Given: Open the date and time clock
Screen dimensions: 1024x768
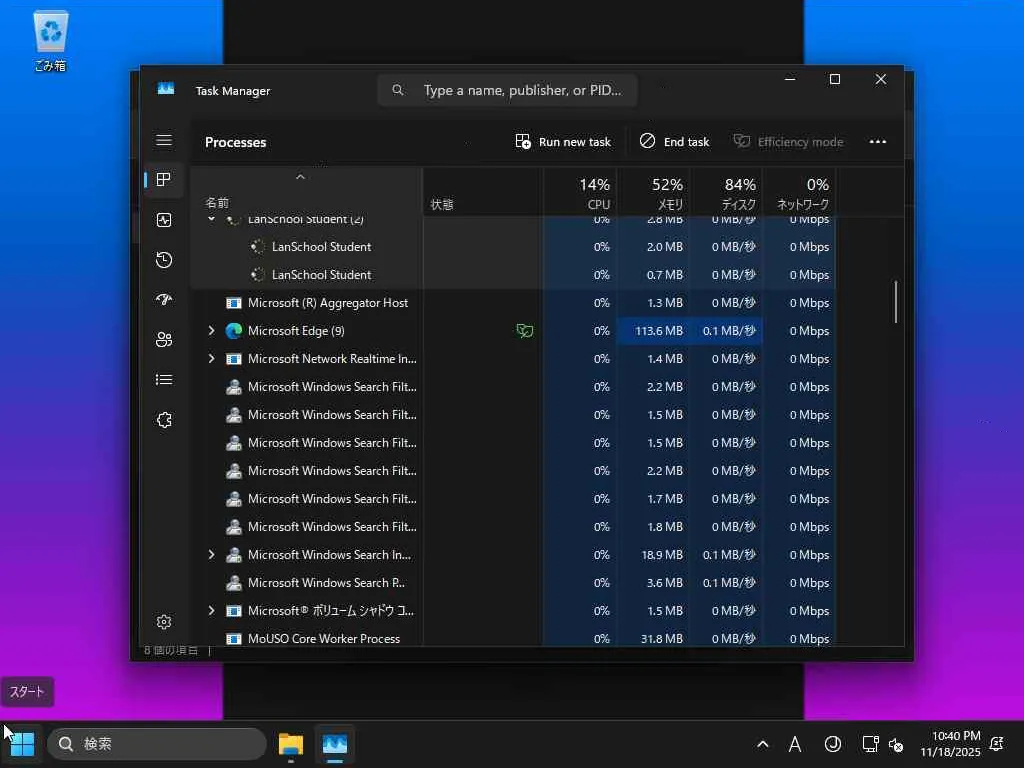Looking at the screenshot, I should (x=950, y=744).
